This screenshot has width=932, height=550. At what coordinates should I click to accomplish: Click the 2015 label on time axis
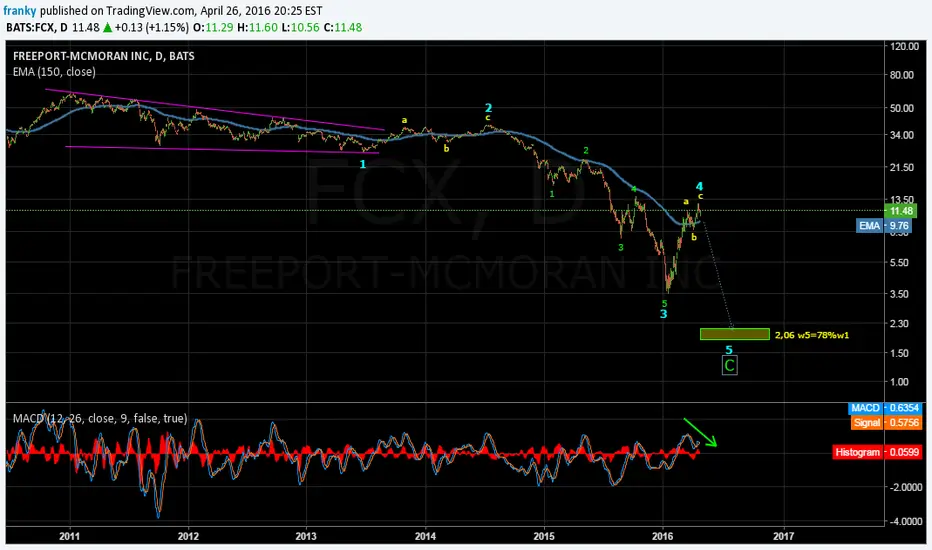tap(544, 536)
